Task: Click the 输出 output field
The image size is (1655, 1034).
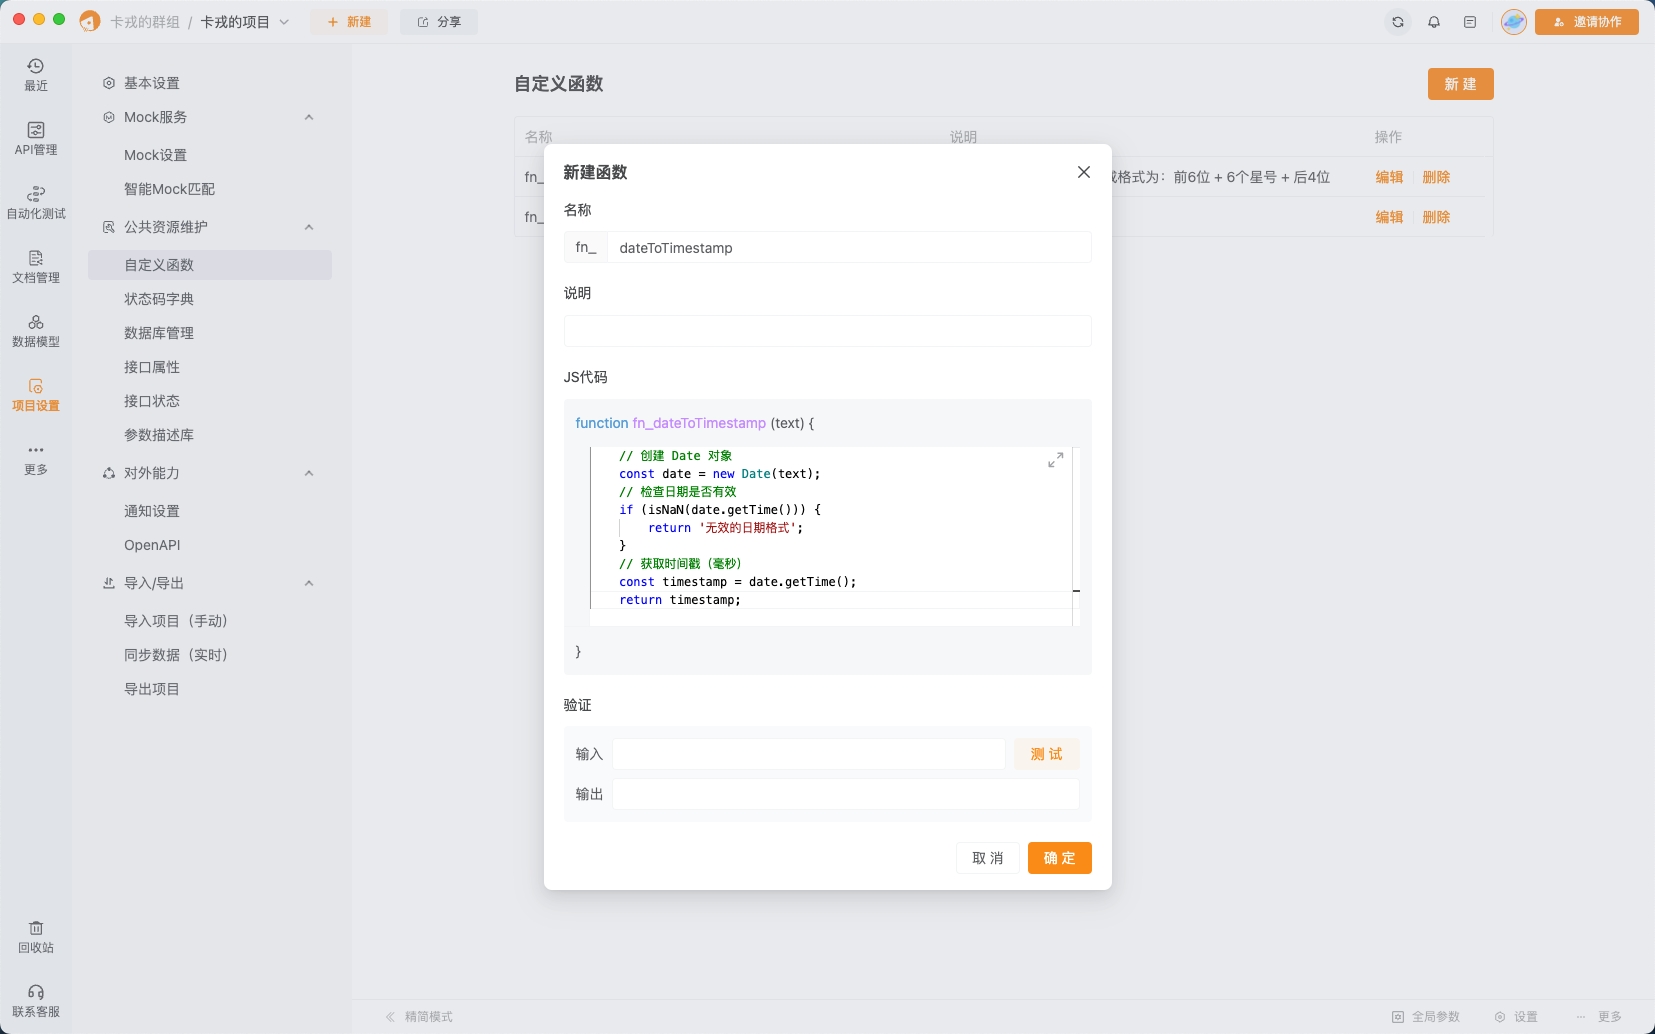Action: tap(846, 794)
